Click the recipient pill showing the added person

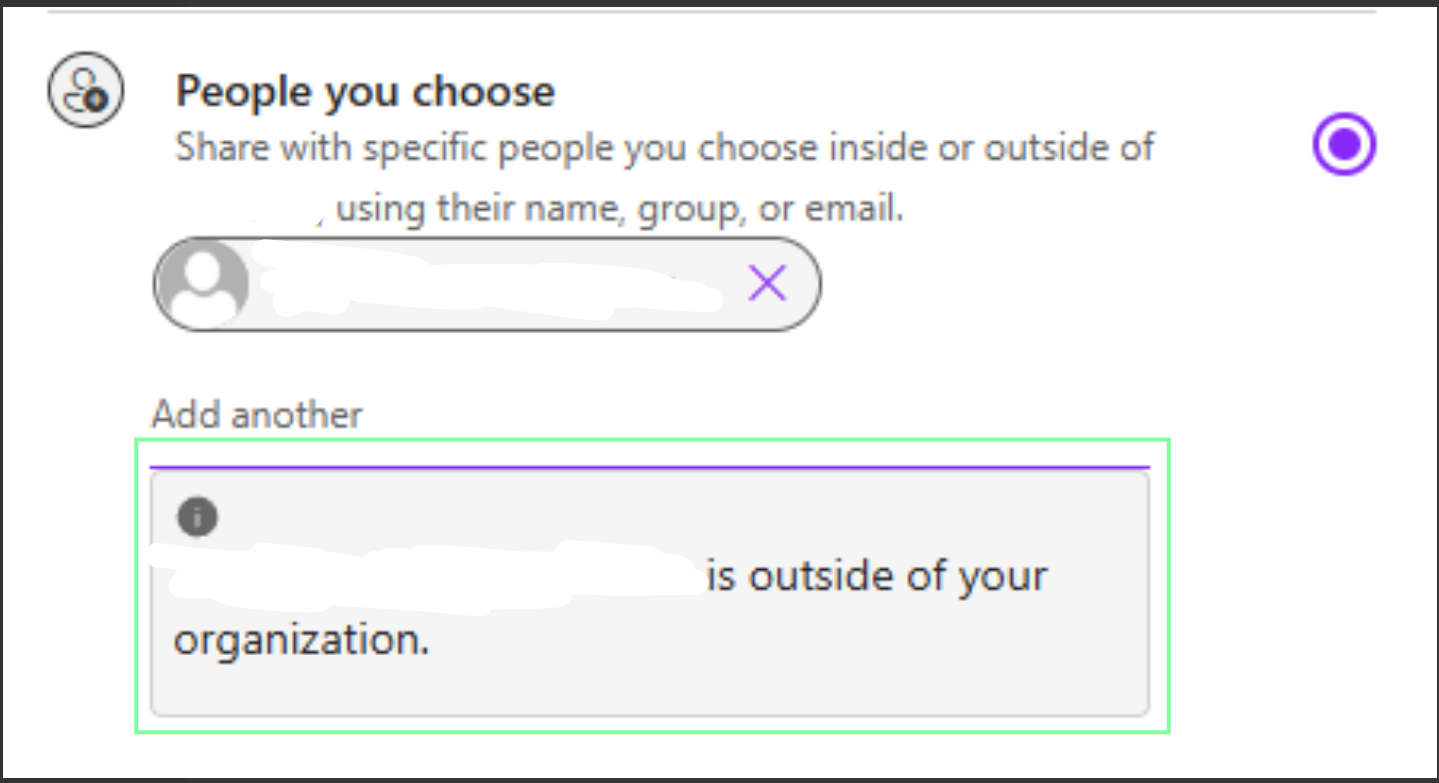[x=487, y=283]
